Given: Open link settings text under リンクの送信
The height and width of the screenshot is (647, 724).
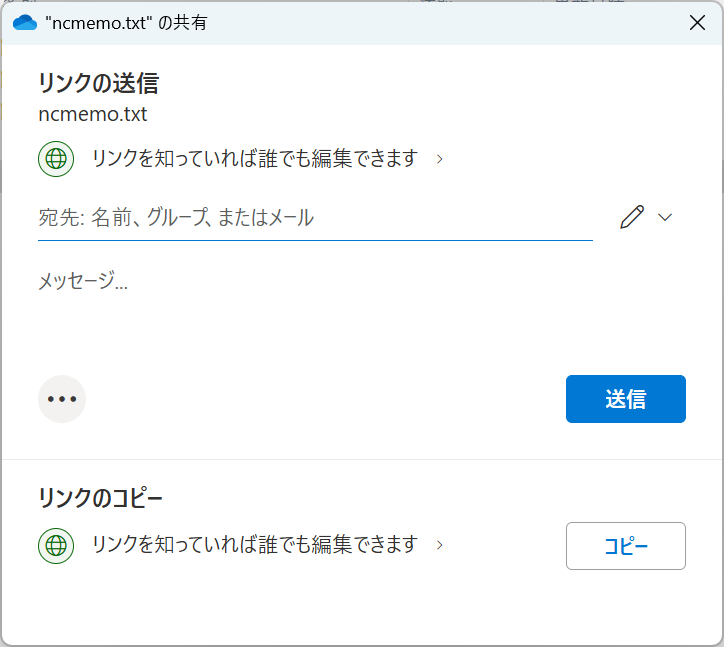Looking at the screenshot, I should (x=255, y=158).
